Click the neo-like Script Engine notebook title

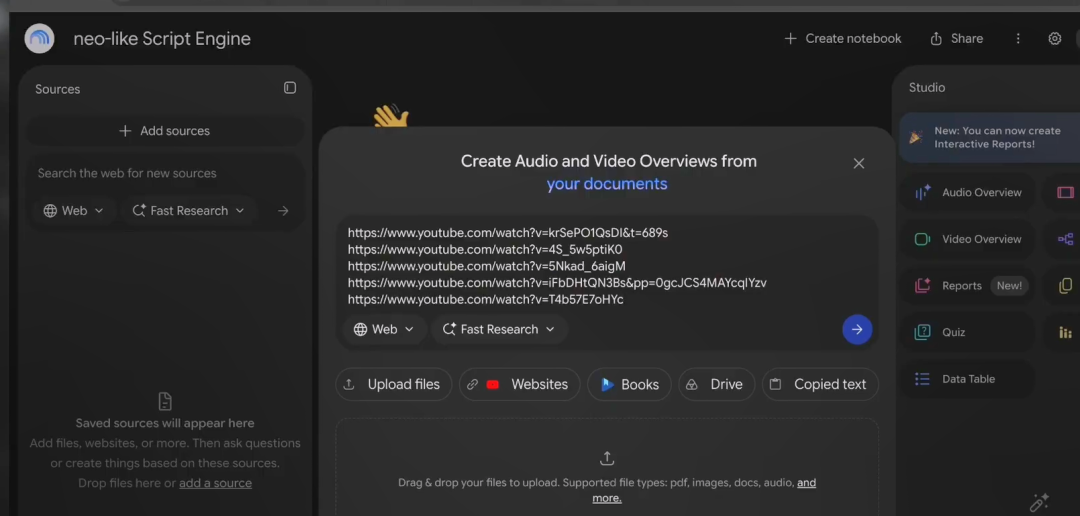point(162,39)
